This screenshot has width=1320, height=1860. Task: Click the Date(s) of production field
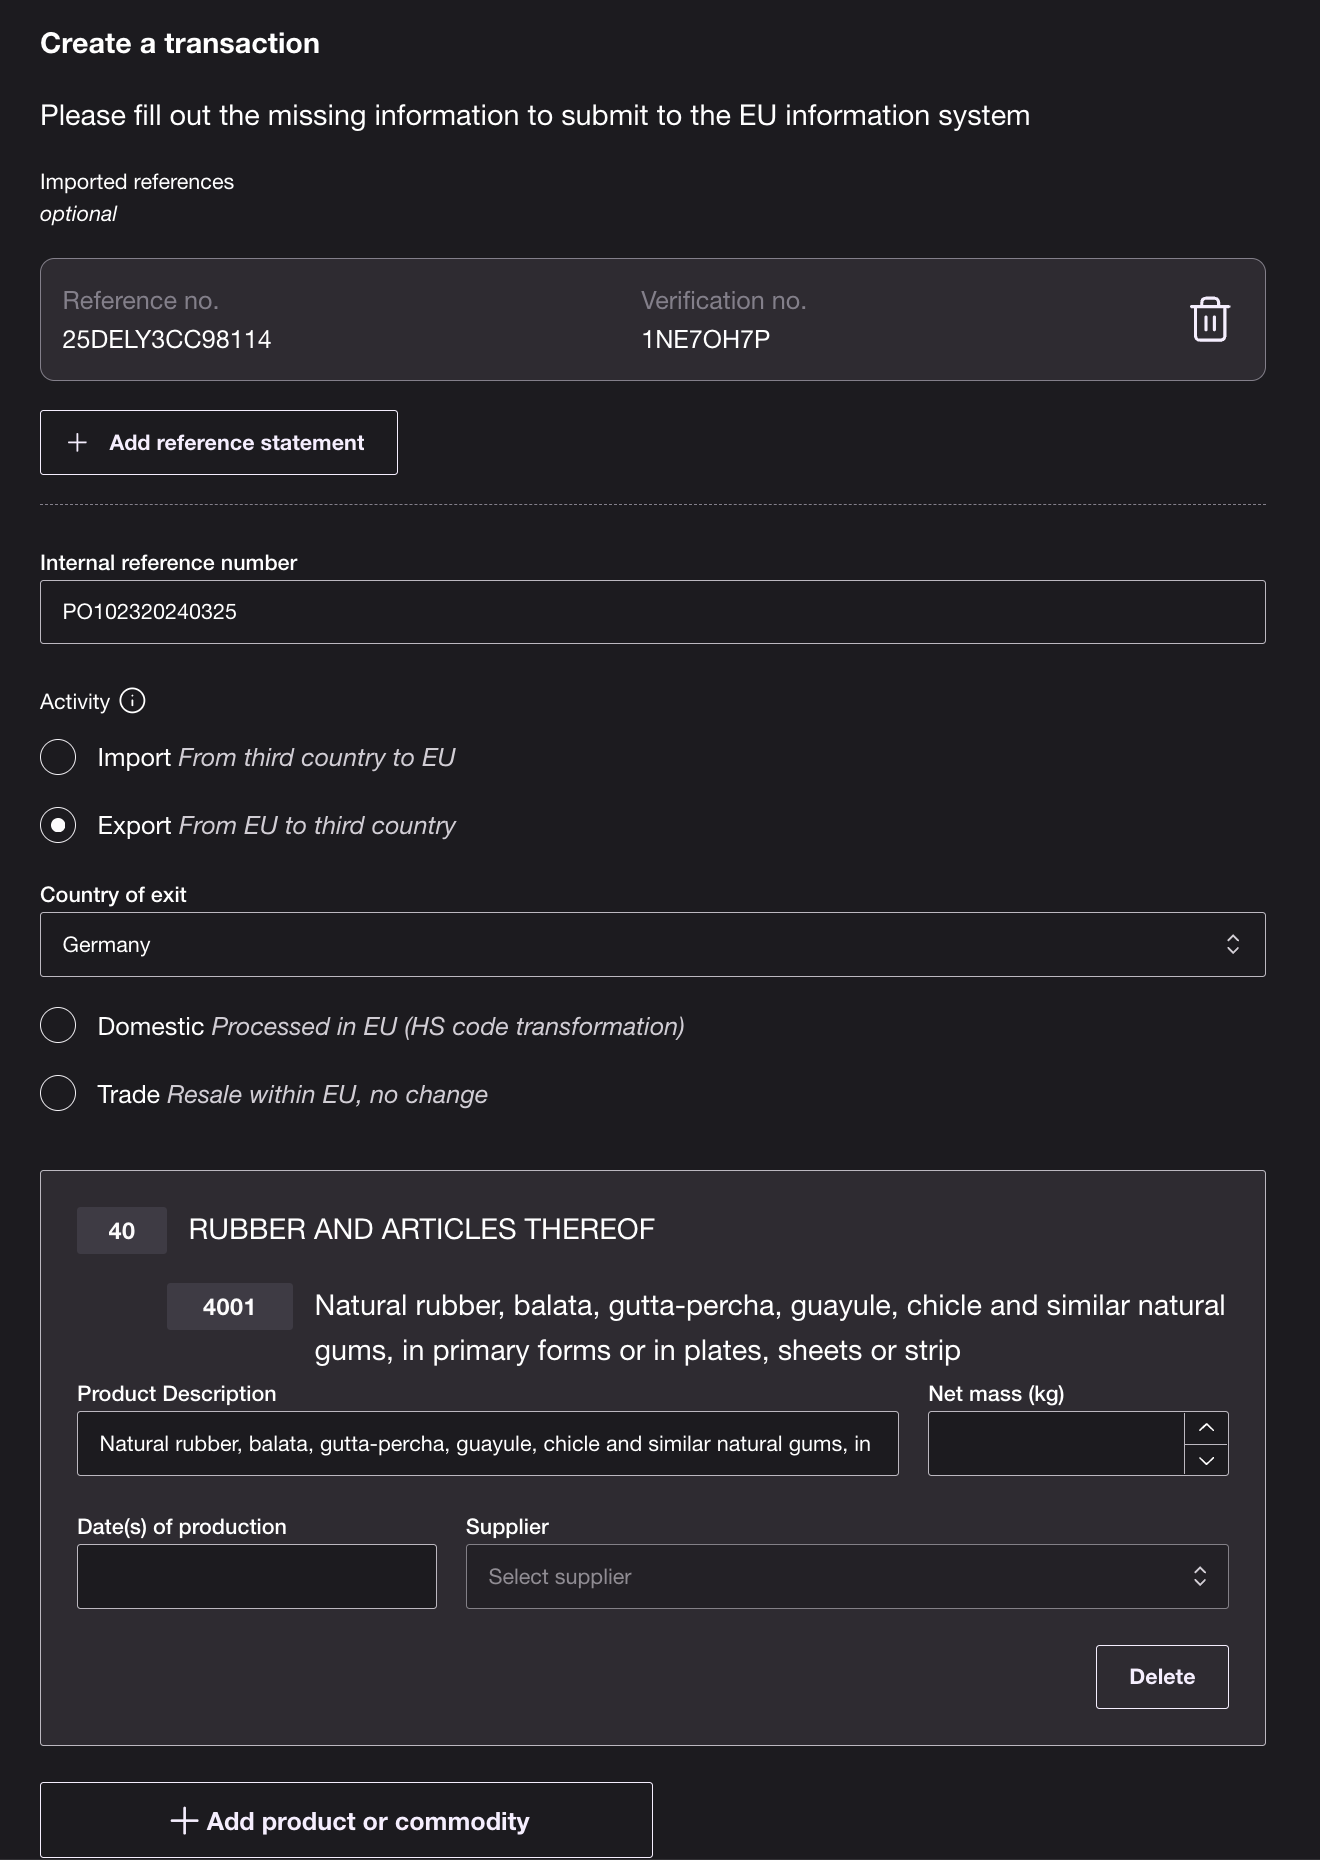tap(257, 1577)
